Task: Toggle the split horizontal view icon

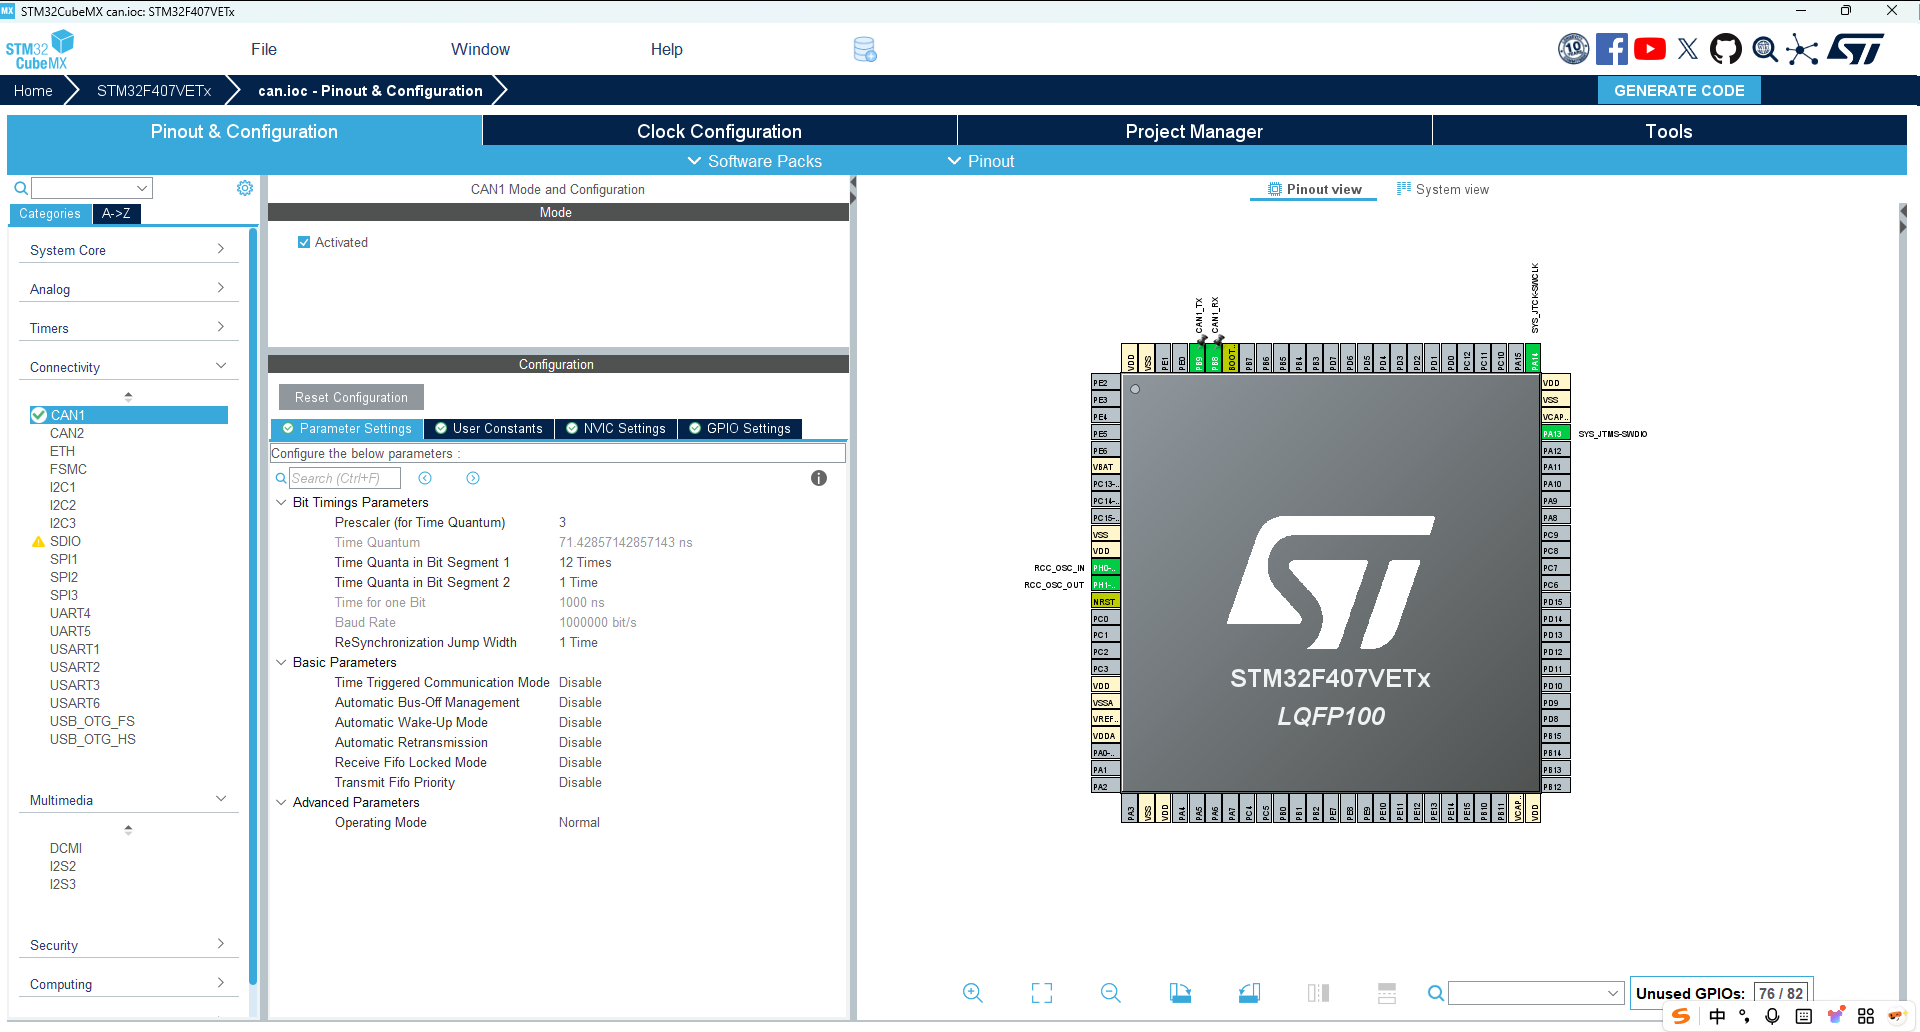Action: [x=1387, y=993]
